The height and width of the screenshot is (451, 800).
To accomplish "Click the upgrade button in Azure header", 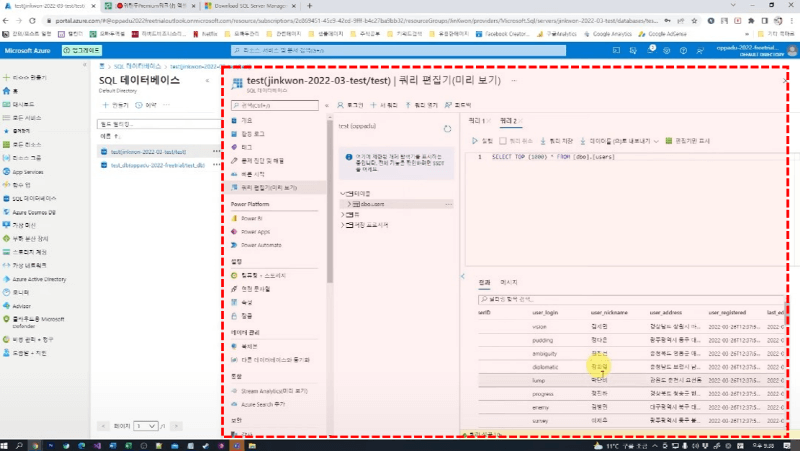I will click(x=82, y=51).
